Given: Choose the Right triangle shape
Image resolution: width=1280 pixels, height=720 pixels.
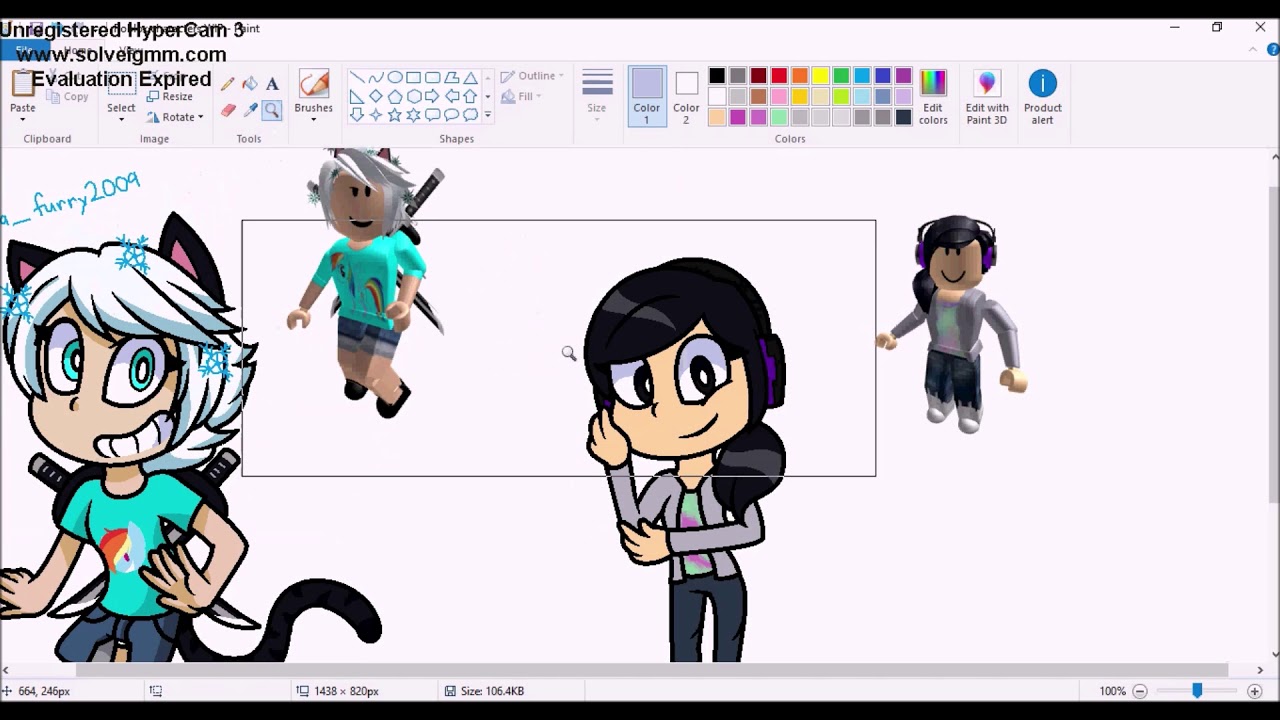Looking at the screenshot, I should (357, 96).
